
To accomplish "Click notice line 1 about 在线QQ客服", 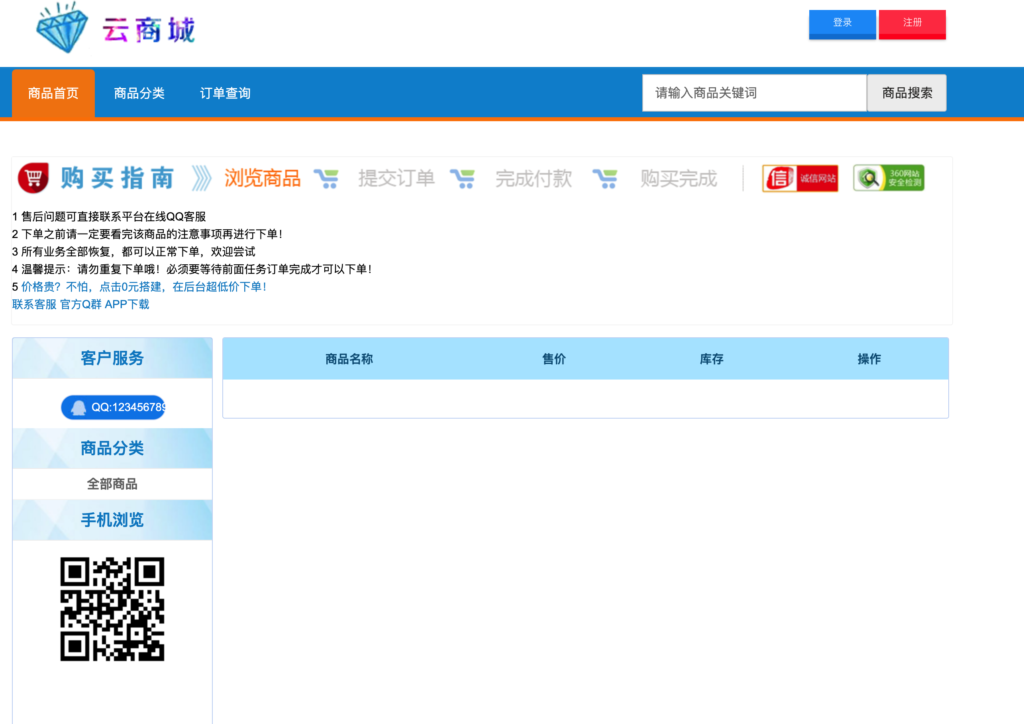I will pos(109,217).
